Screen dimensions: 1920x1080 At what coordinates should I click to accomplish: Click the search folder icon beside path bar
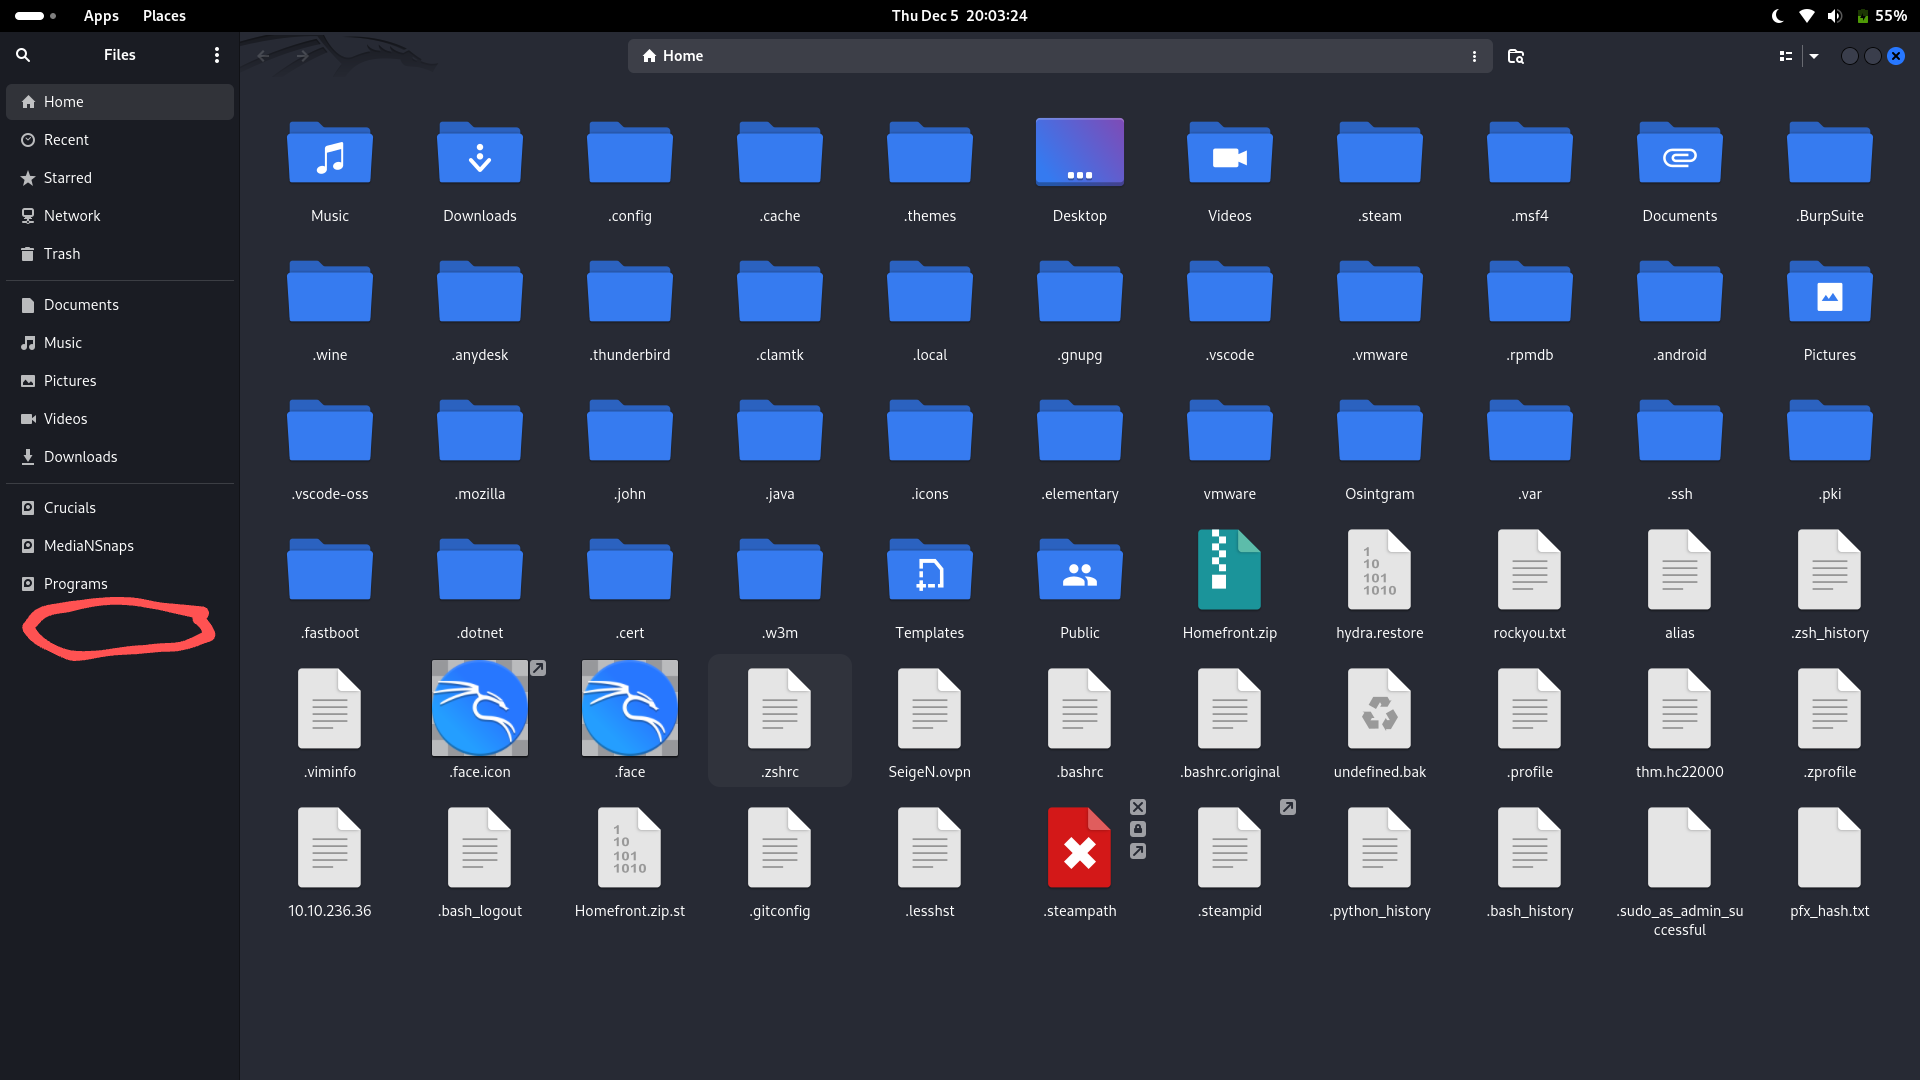(x=1515, y=56)
